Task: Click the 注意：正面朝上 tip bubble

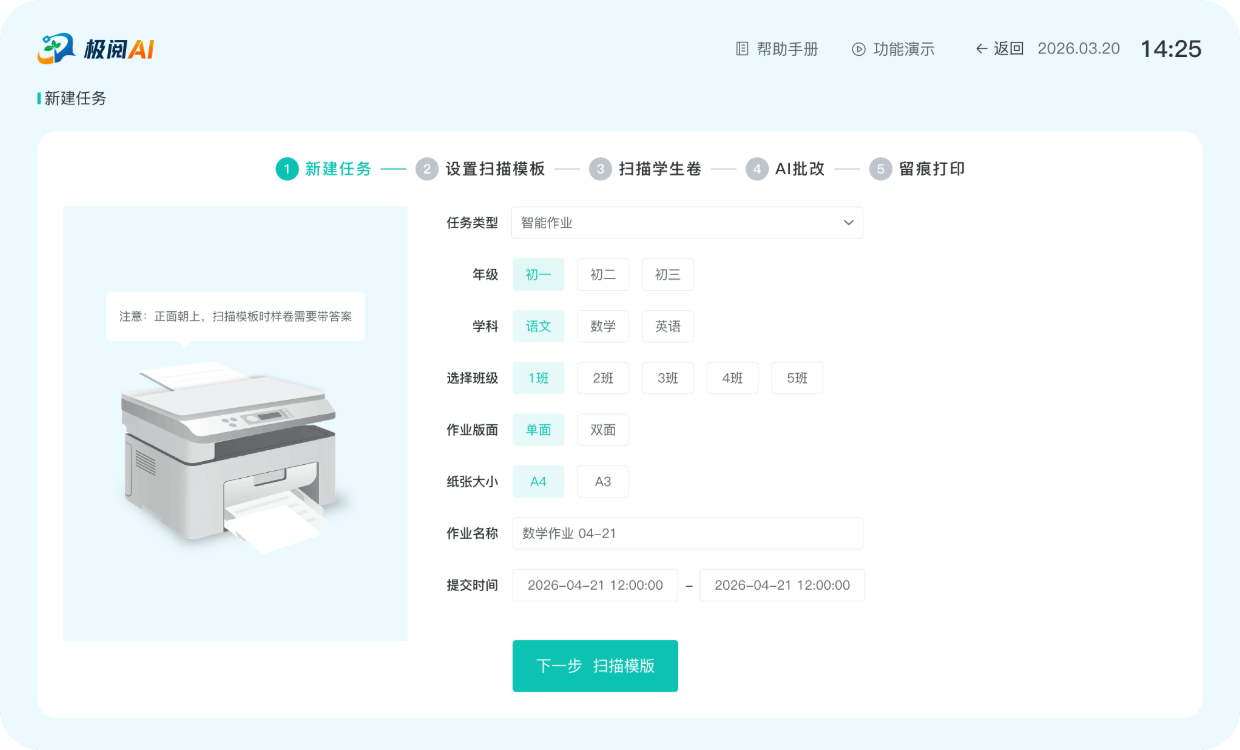Action: tap(235, 316)
